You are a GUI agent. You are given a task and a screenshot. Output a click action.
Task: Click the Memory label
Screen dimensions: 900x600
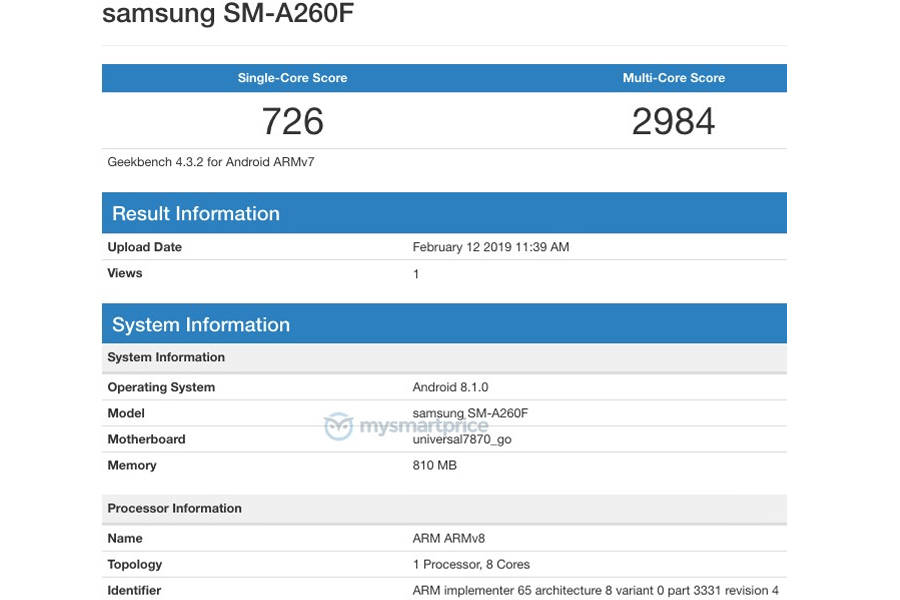coord(132,466)
